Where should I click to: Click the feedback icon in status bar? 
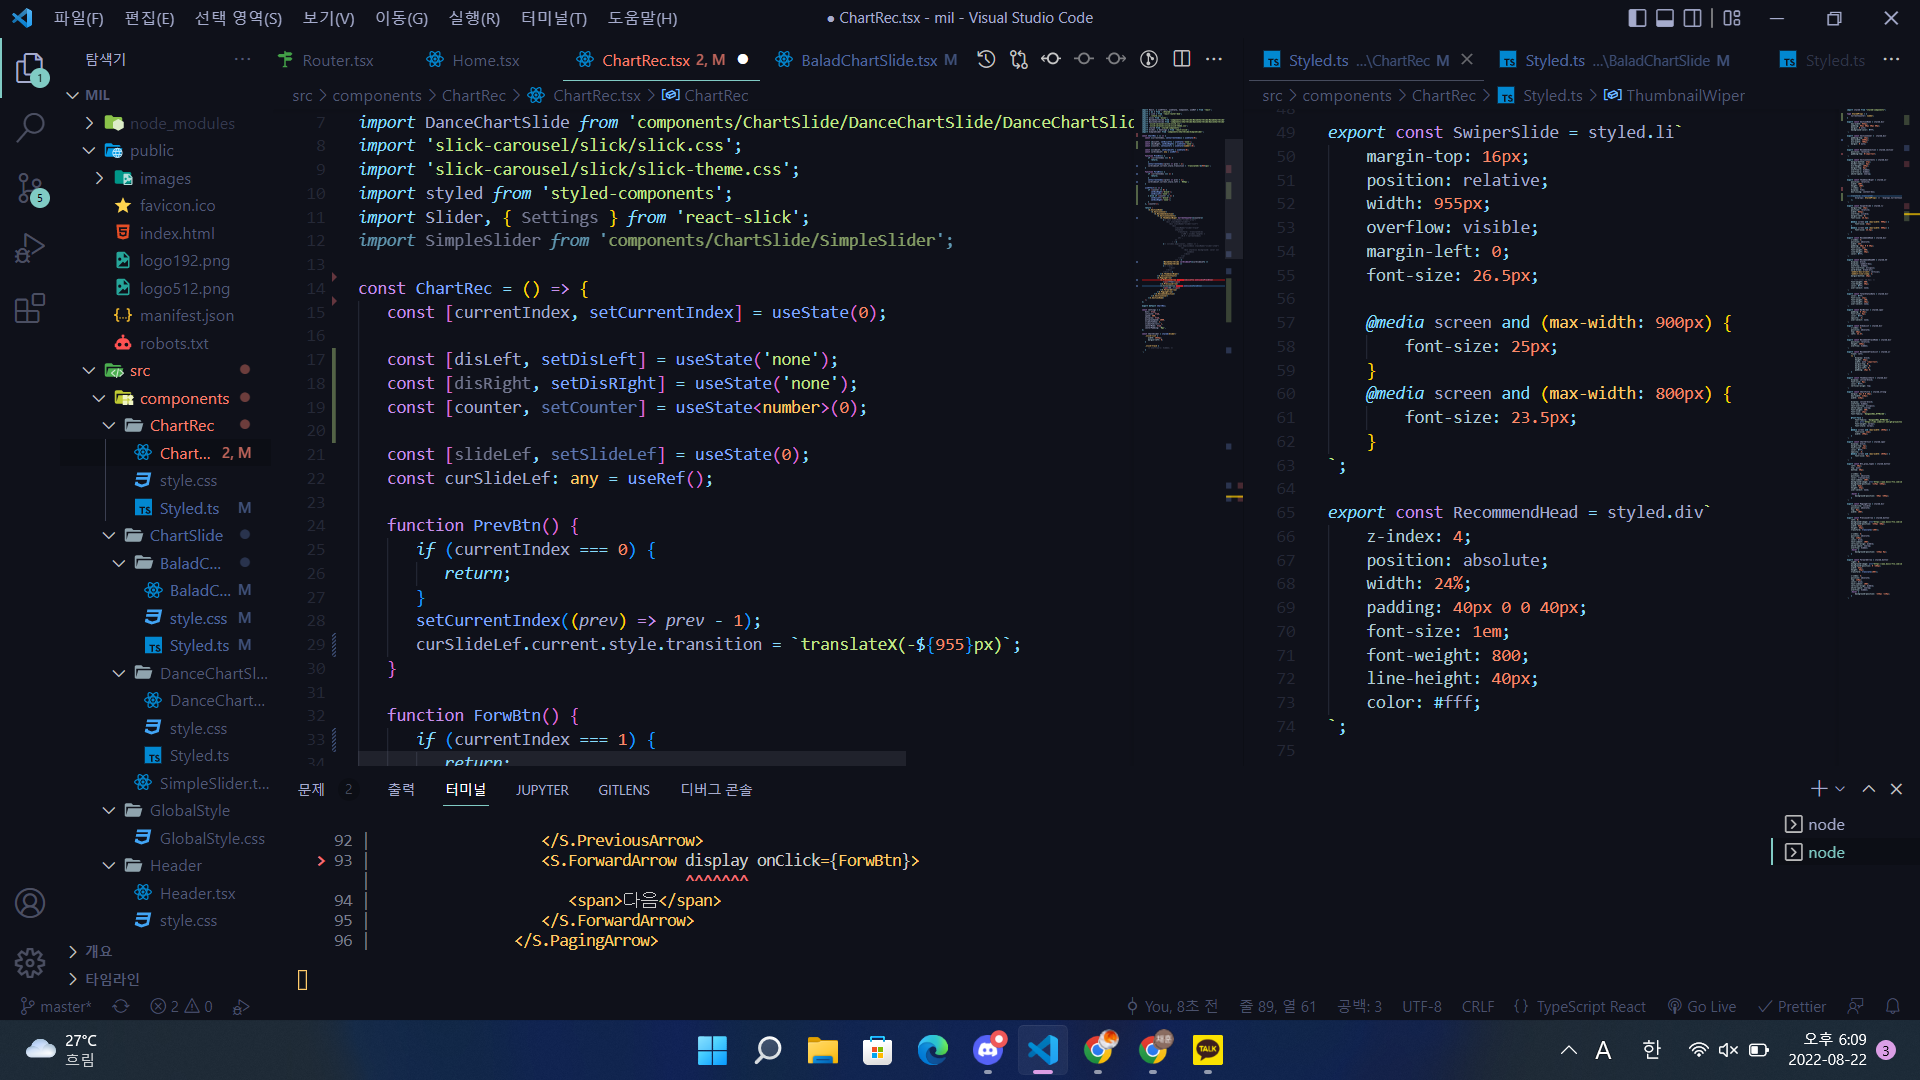[x=1856, y=1006]
